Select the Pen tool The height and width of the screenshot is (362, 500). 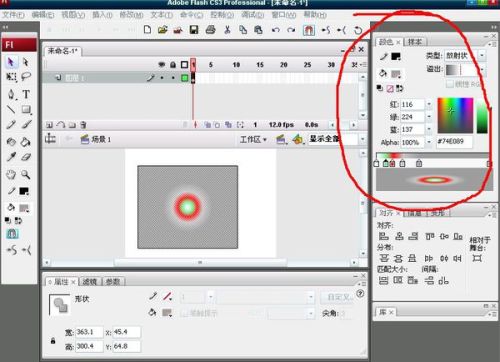(x=11, y=94)
